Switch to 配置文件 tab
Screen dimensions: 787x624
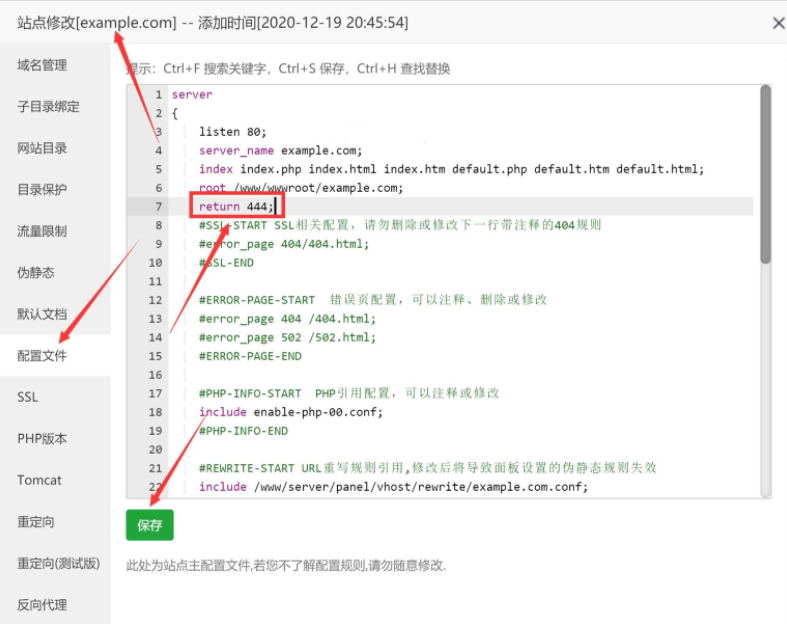[x=42, y=355]
